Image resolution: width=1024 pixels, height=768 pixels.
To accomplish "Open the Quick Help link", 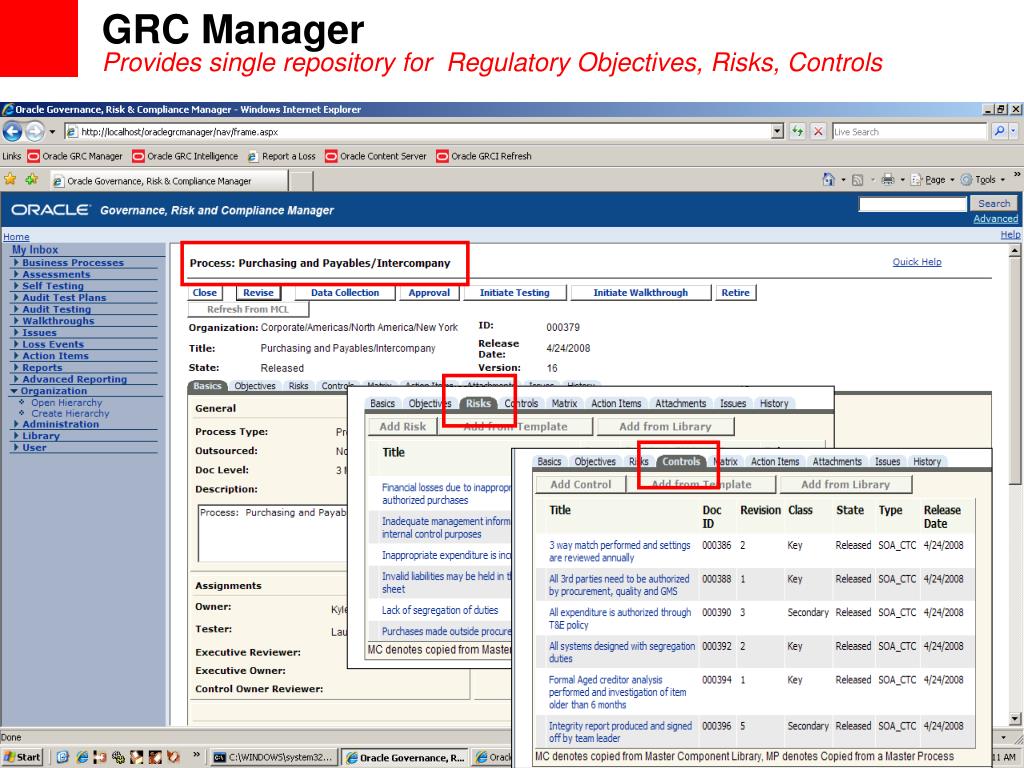I will [917, 262].
